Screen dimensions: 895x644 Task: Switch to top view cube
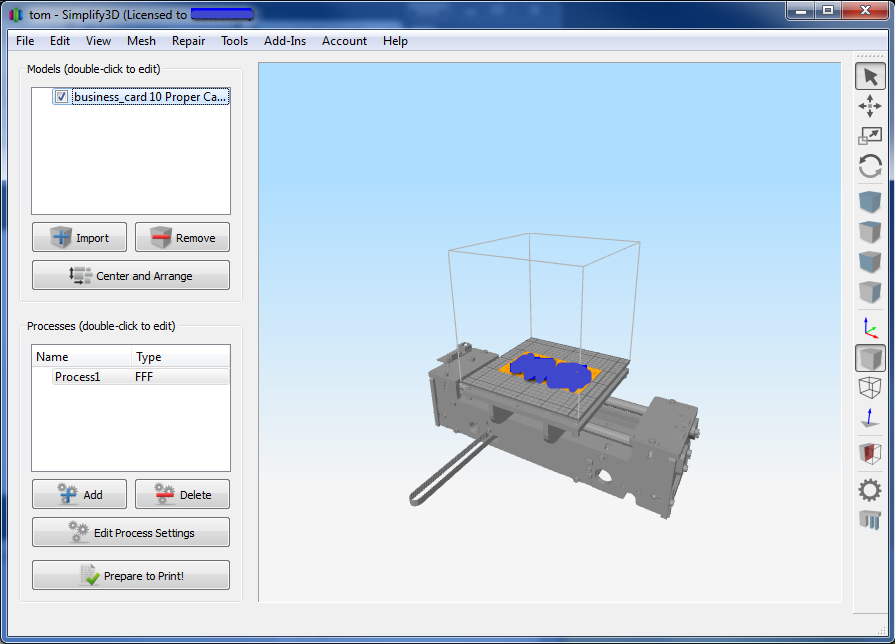870,232
